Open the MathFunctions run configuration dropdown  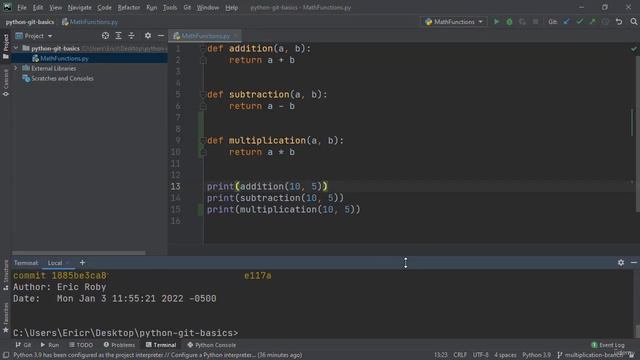coord(454,22)
